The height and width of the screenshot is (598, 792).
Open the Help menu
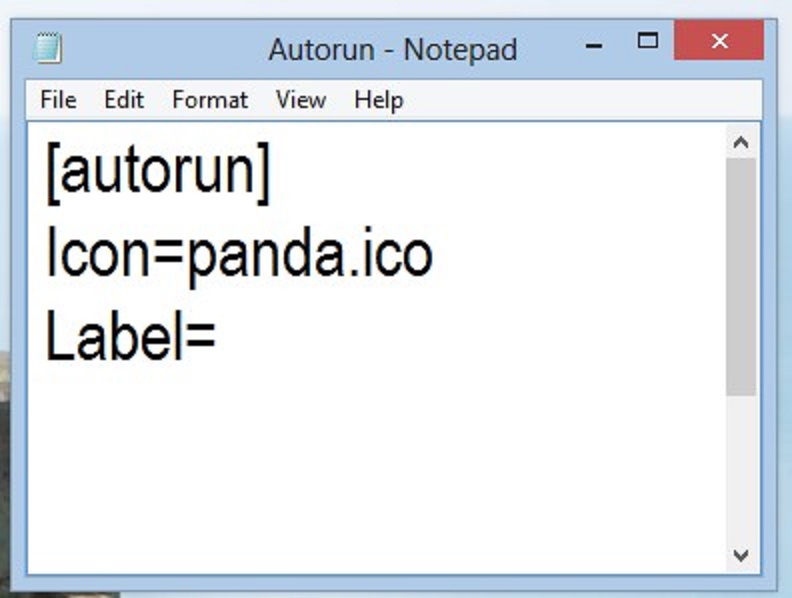pyautogui.click(x=379, y=99)
